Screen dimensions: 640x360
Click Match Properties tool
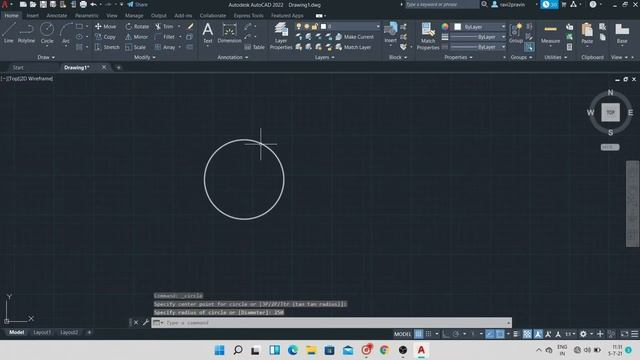click(428, 36)
